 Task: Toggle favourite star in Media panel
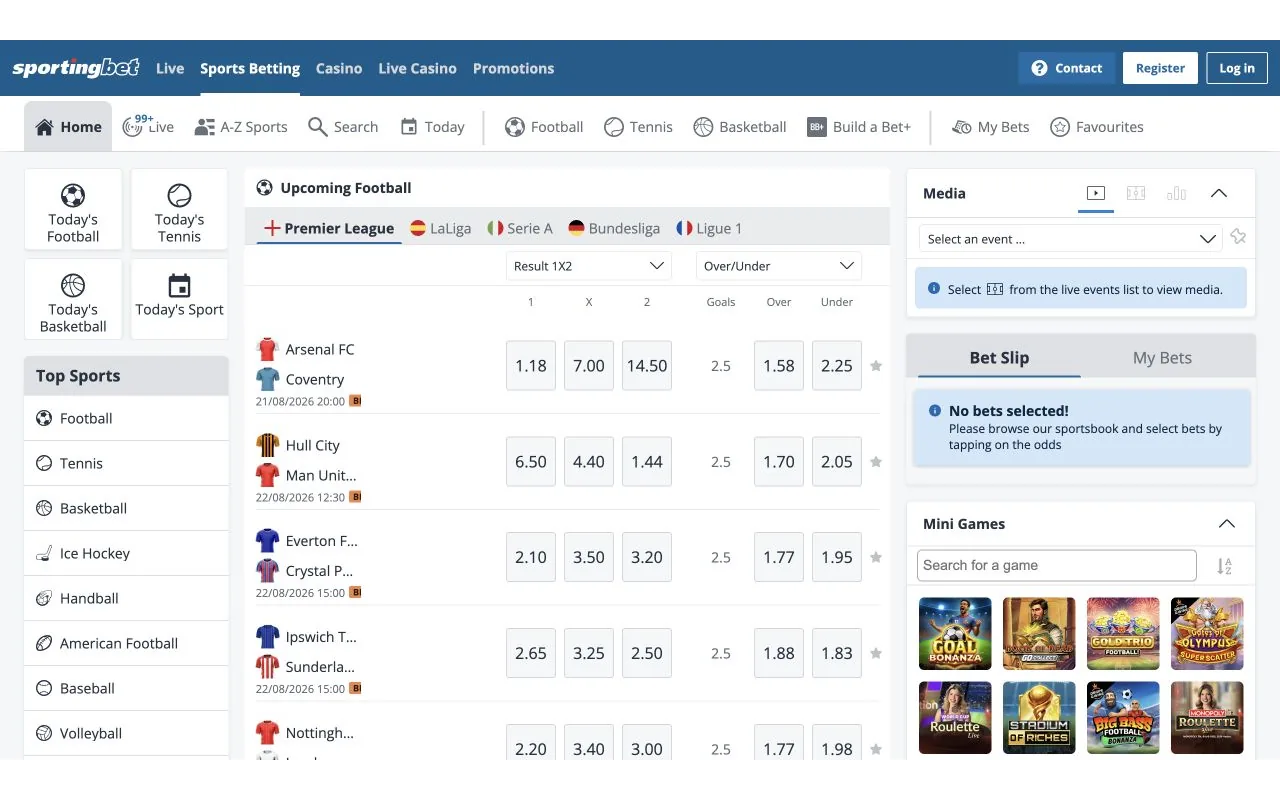(1238, 237)
